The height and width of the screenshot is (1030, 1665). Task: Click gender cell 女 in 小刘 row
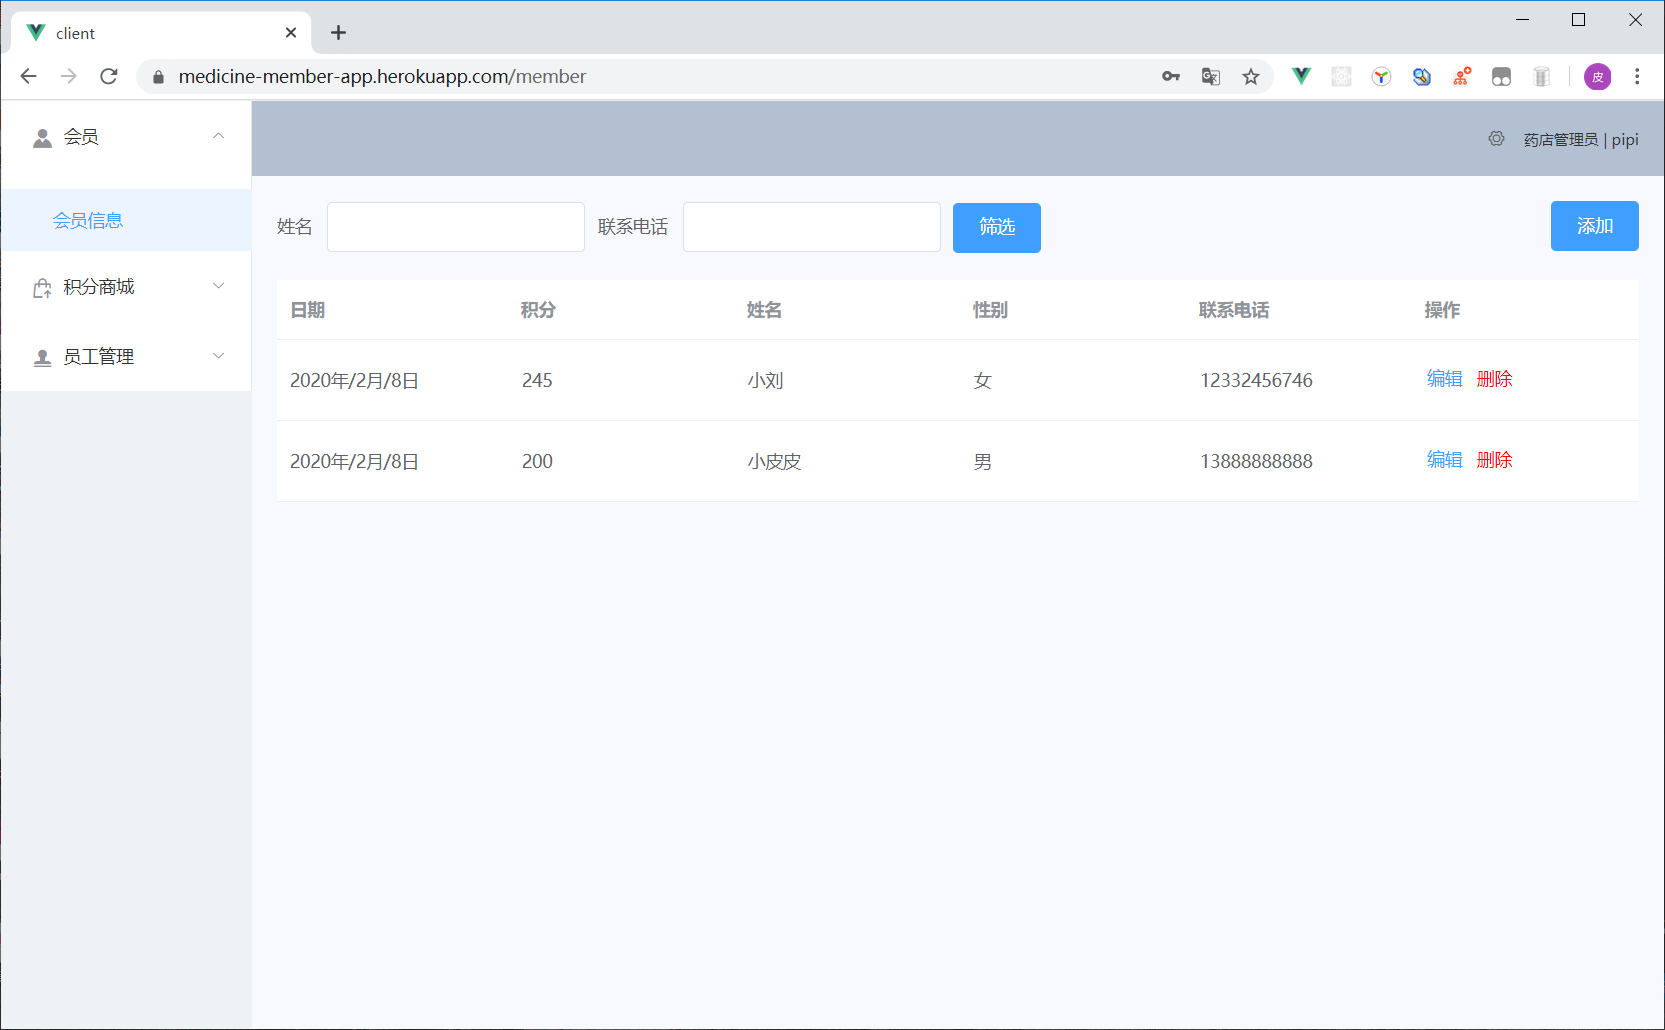click(x=982, y=381)
